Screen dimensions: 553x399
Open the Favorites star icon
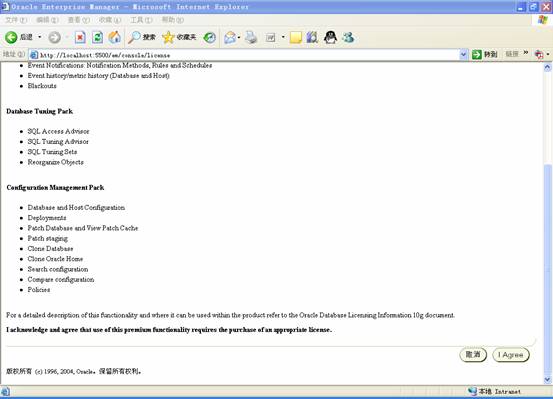[x=168, y=37]
